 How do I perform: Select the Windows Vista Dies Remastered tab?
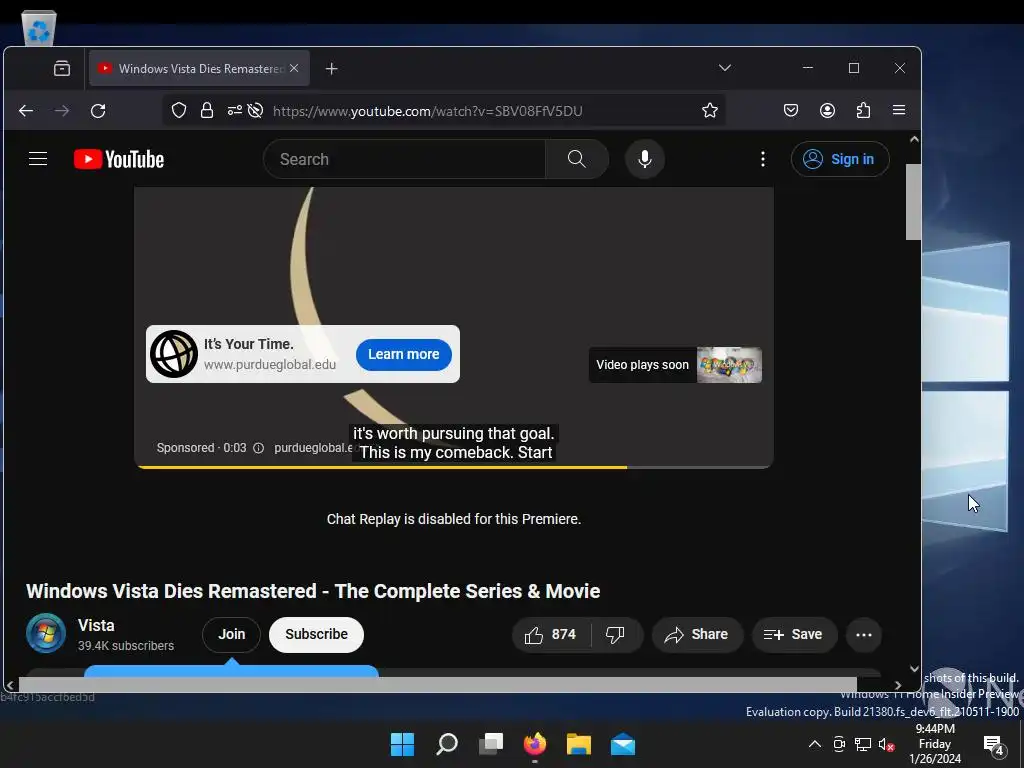199,68
